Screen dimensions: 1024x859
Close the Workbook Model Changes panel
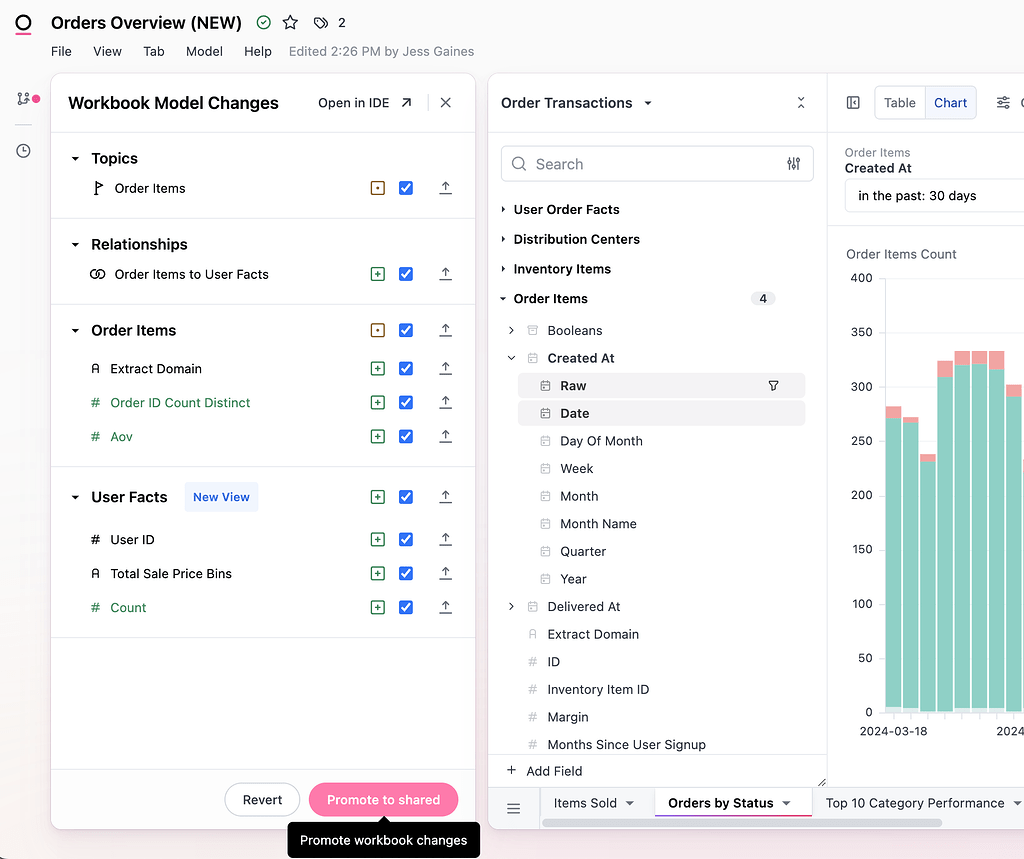point(446,103)
